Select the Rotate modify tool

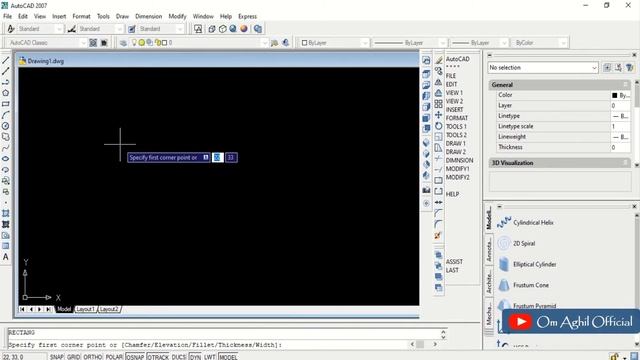439,126
